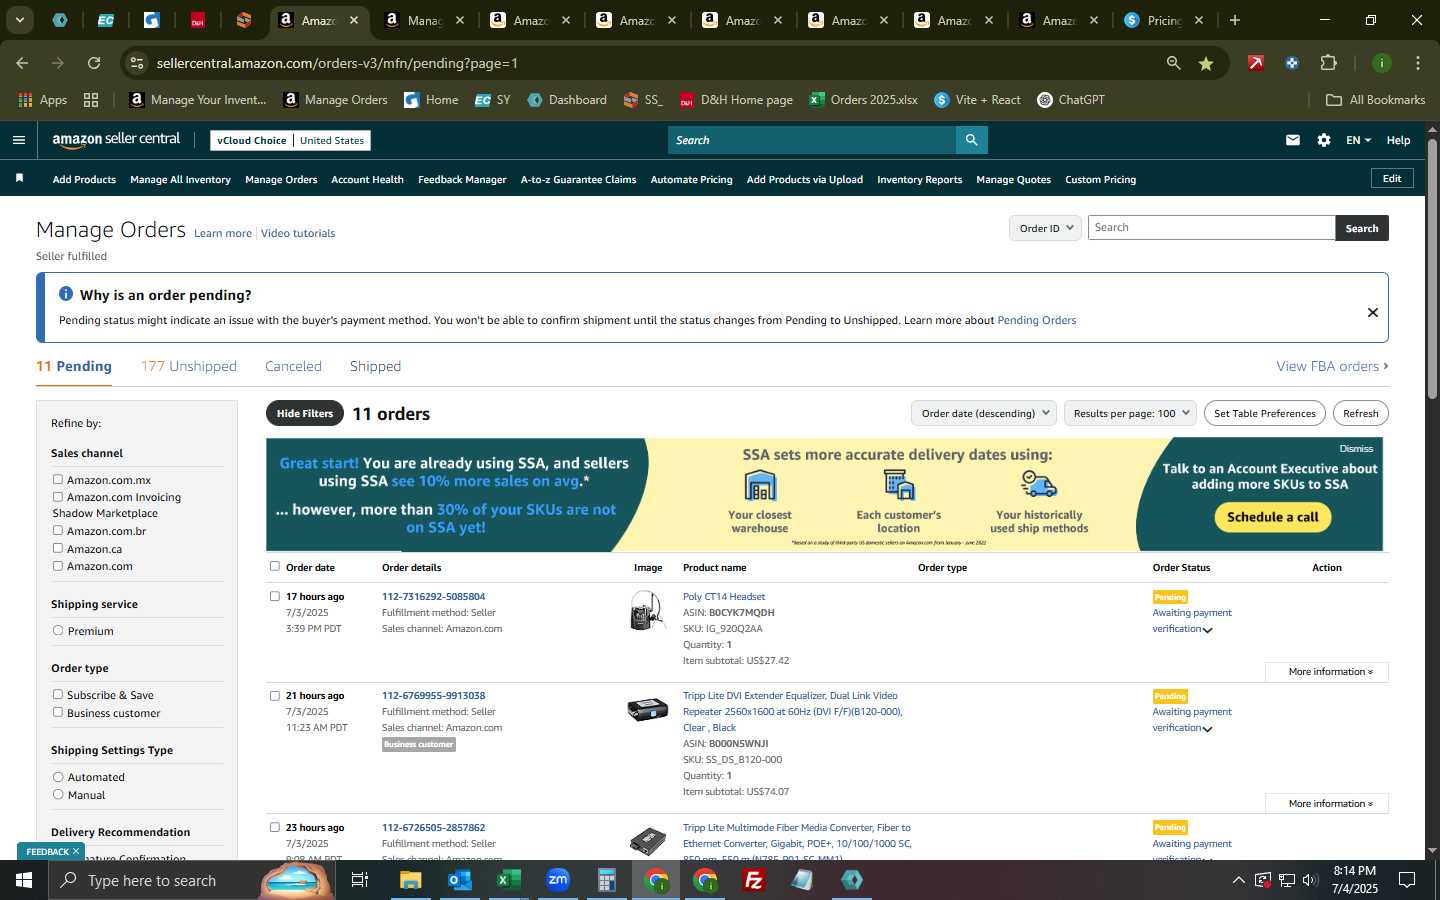This screenshot has height=900, width=1440.
Task: Click the Refresh orders button
Action: pyautogui.click(x=1360, y=413)
